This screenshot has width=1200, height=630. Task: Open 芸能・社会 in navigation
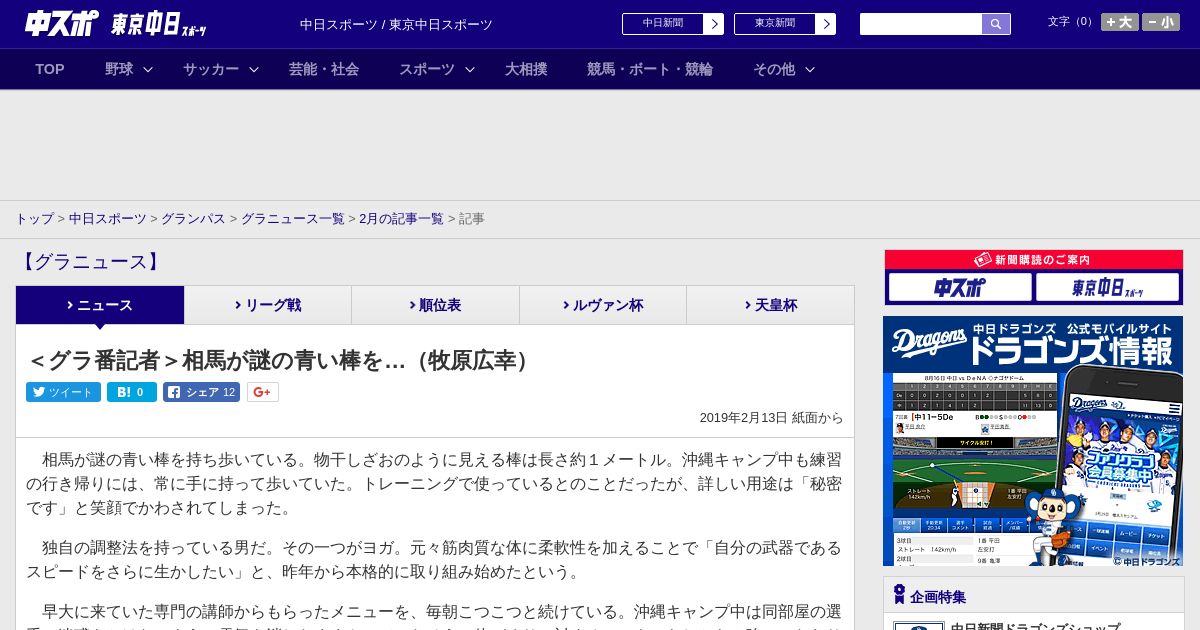tap(324, 69)
